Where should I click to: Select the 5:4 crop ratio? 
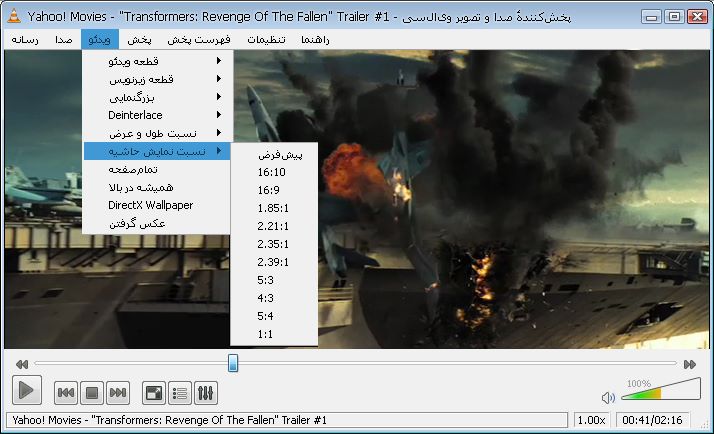tap(274, 316)
